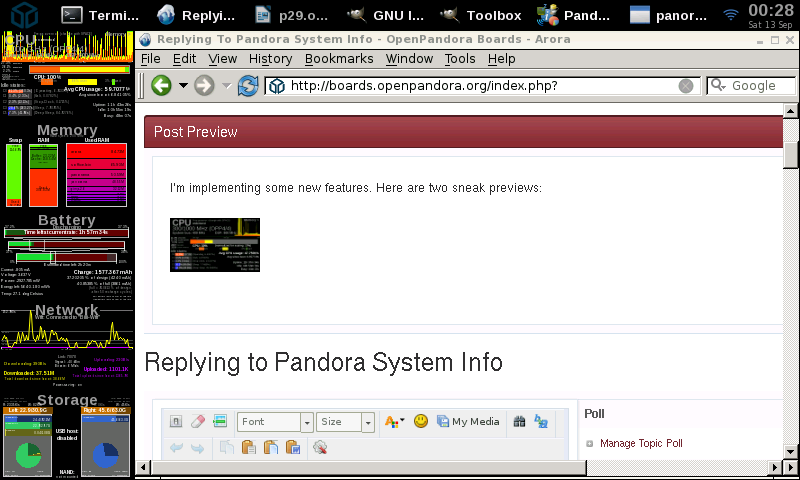
Task: Click the binoculars find icon in editor
Action: [x=520, y=422]
